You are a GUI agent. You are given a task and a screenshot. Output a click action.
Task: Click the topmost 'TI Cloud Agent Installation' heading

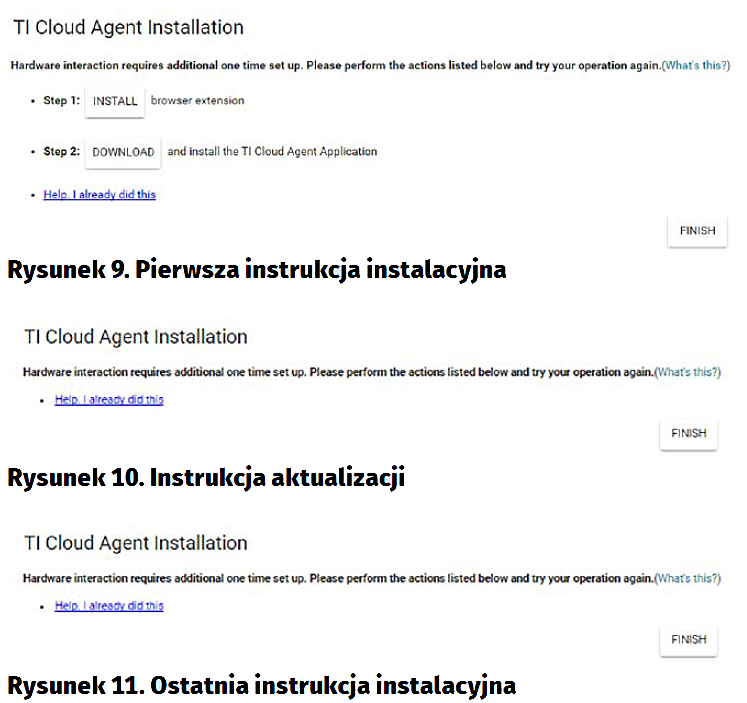pyautogui.click(x=127, y=28)
